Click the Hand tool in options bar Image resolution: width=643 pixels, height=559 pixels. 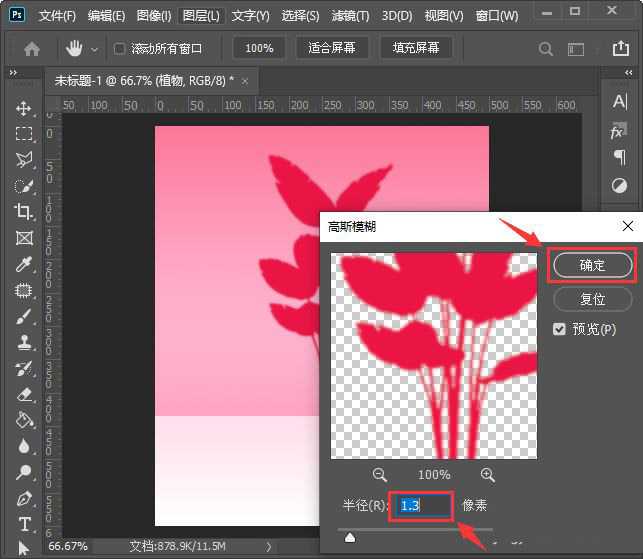click(x=74, y=49)
